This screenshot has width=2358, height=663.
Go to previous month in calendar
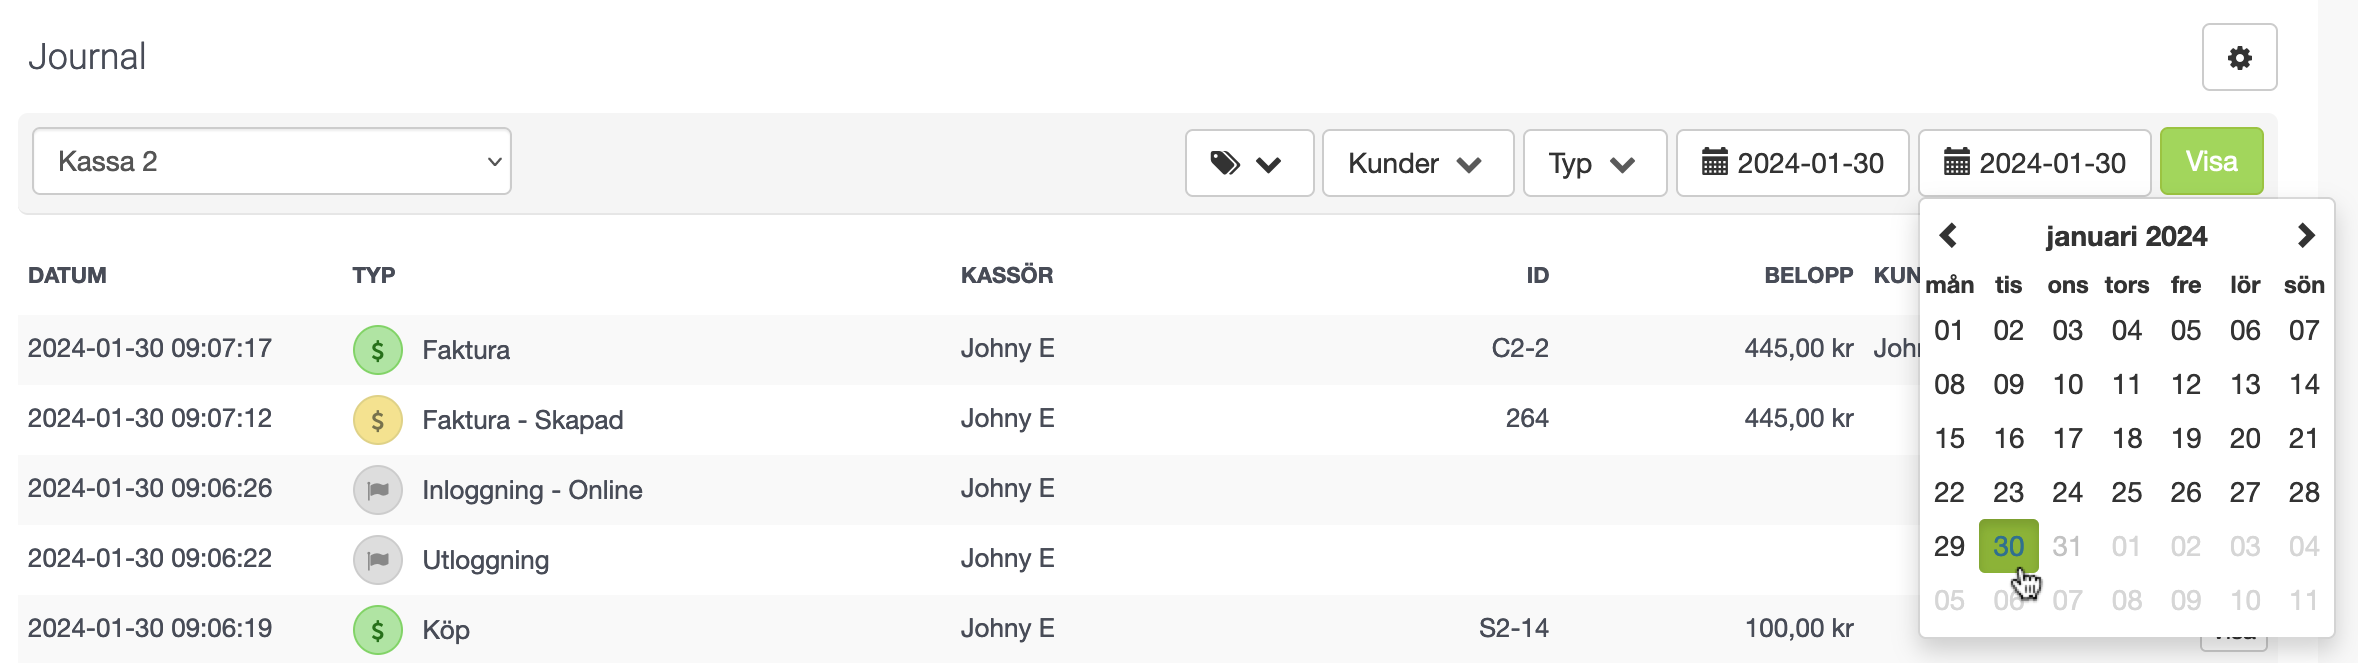1948,236
